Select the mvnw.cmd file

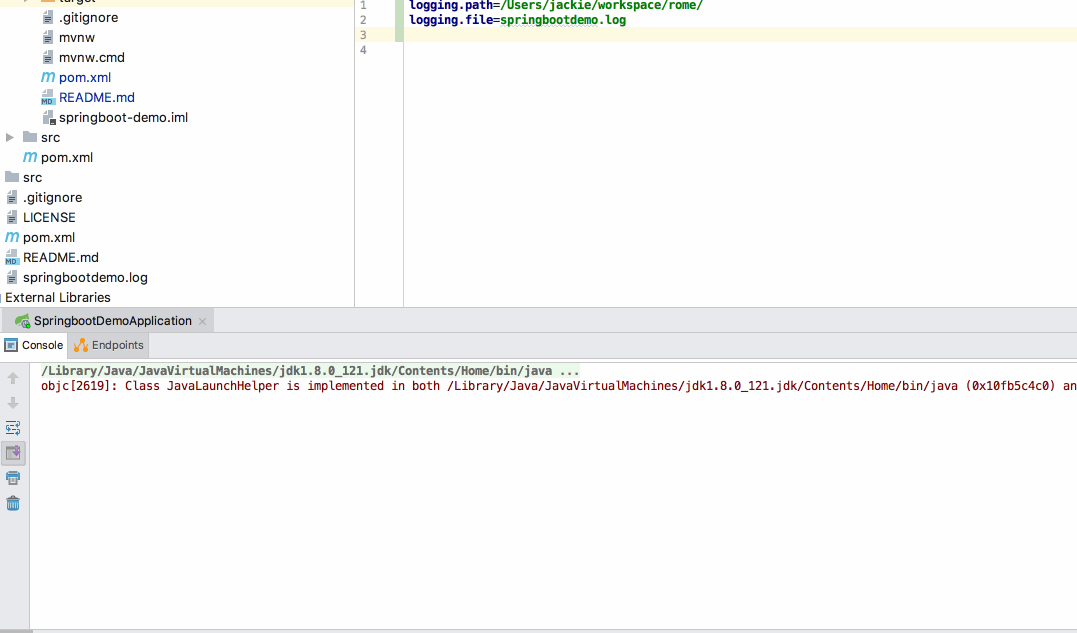[91, 58]
